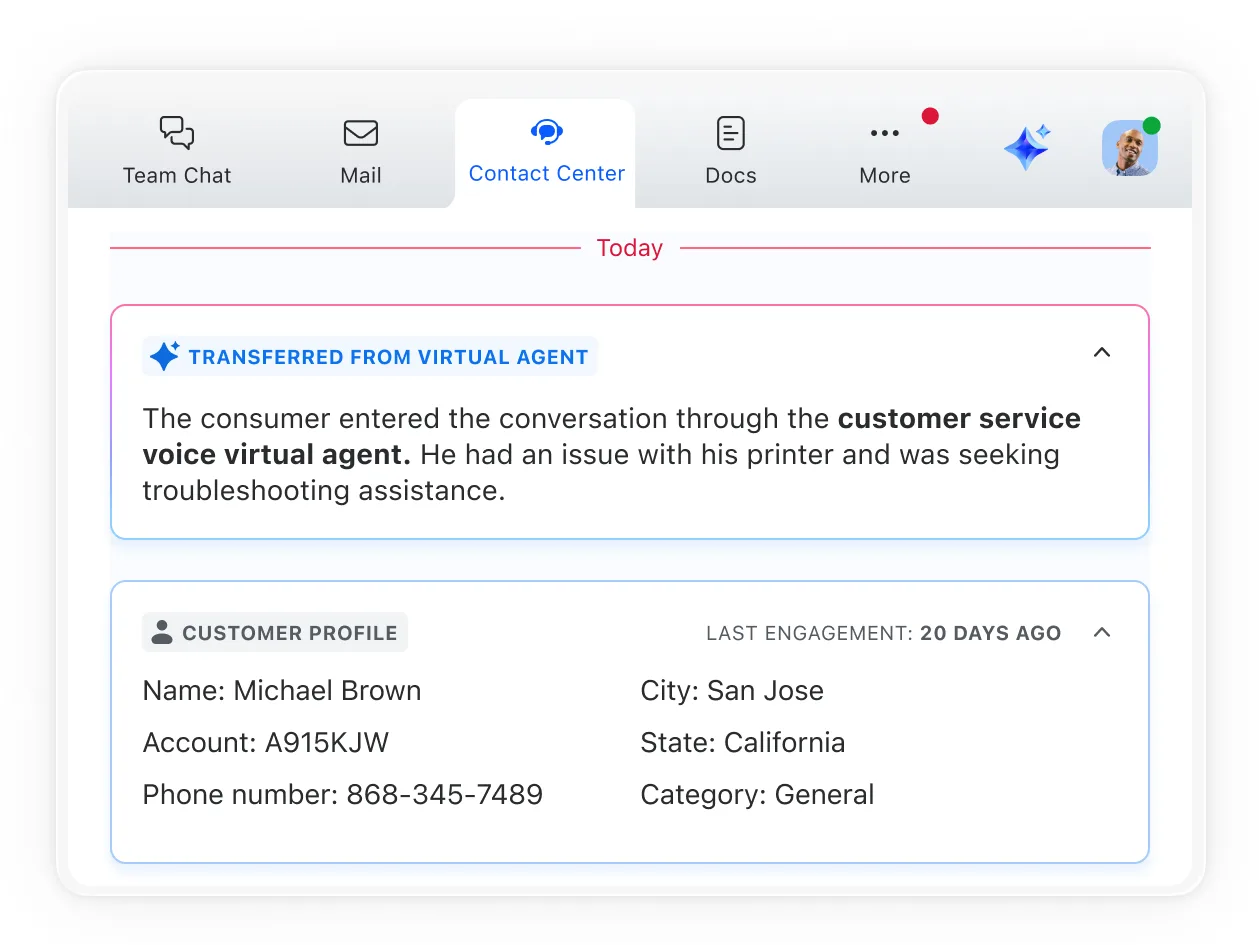Screen dimensions: 1259x945
Task: Click the Last Engagement 20 Days Ago label
Action: tap(883, 632)
